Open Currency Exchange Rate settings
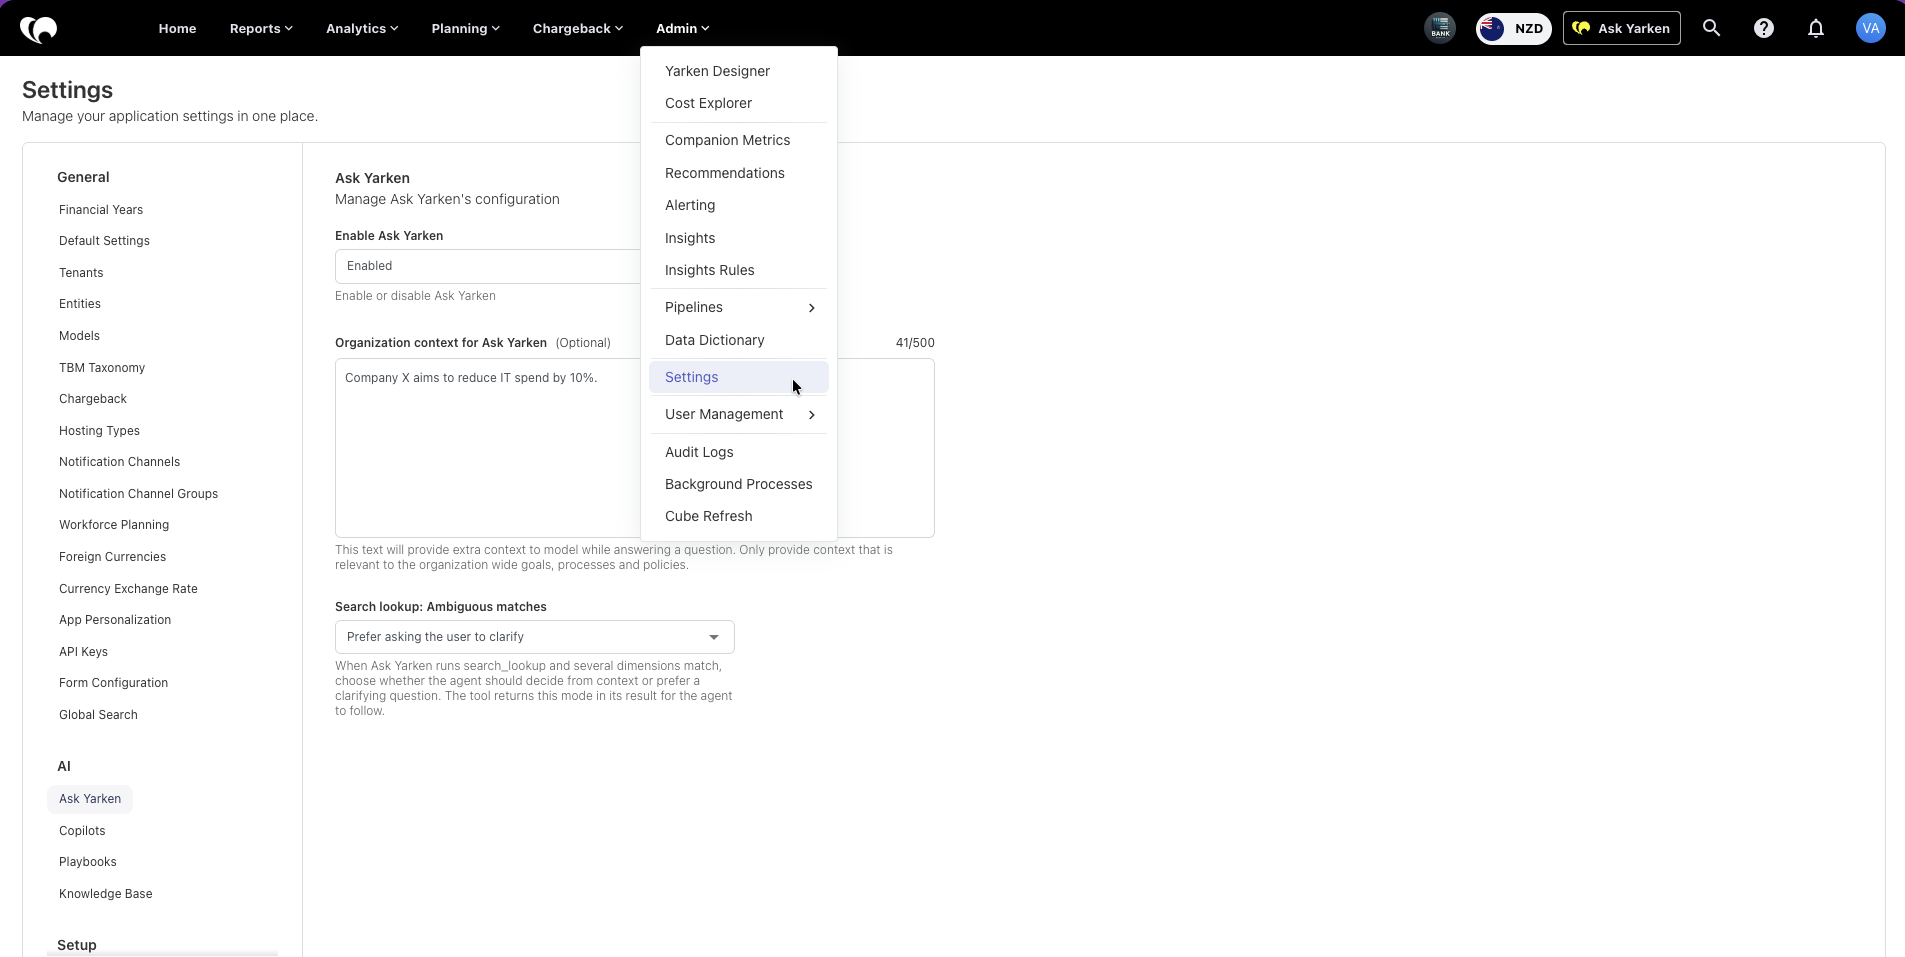The height and width of the screenshot is (957, 1905). 128,589
